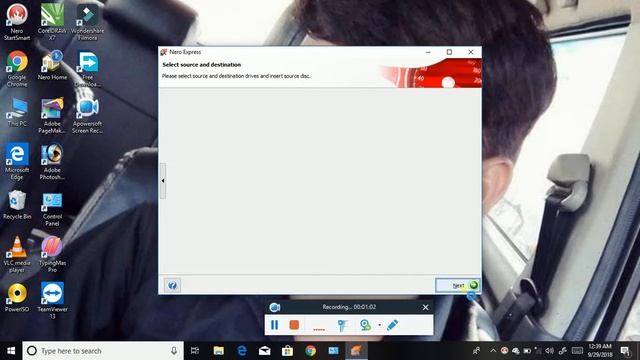
Task: Open Nero Express help question mark
Action: click(x=172, y=285)
